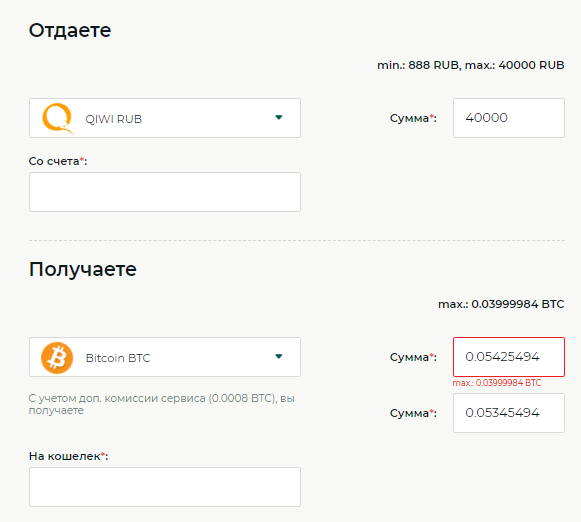Click the Со счета field label

click(58, 161)
